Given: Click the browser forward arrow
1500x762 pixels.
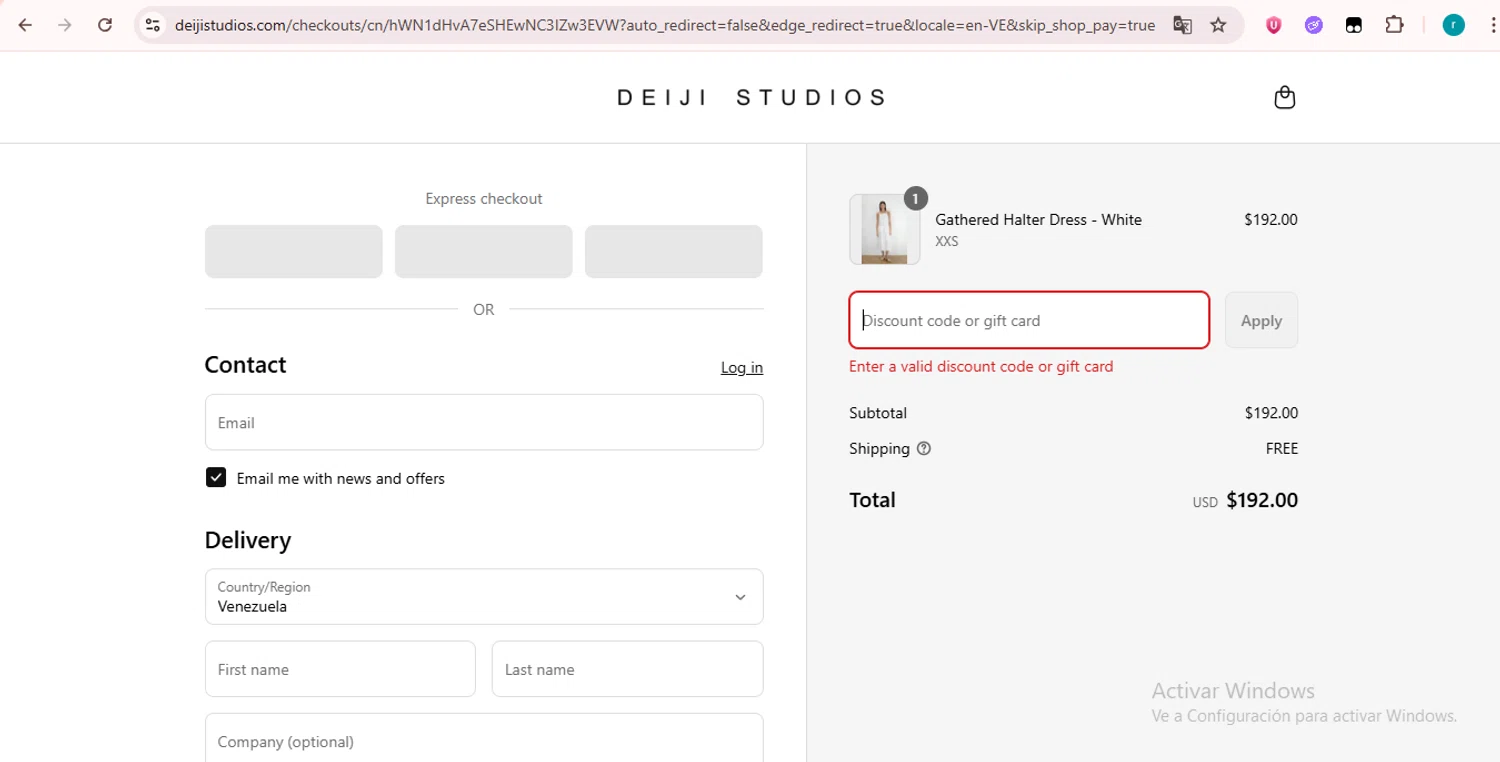Looking at the screenshot, I should tap(65, 25).
